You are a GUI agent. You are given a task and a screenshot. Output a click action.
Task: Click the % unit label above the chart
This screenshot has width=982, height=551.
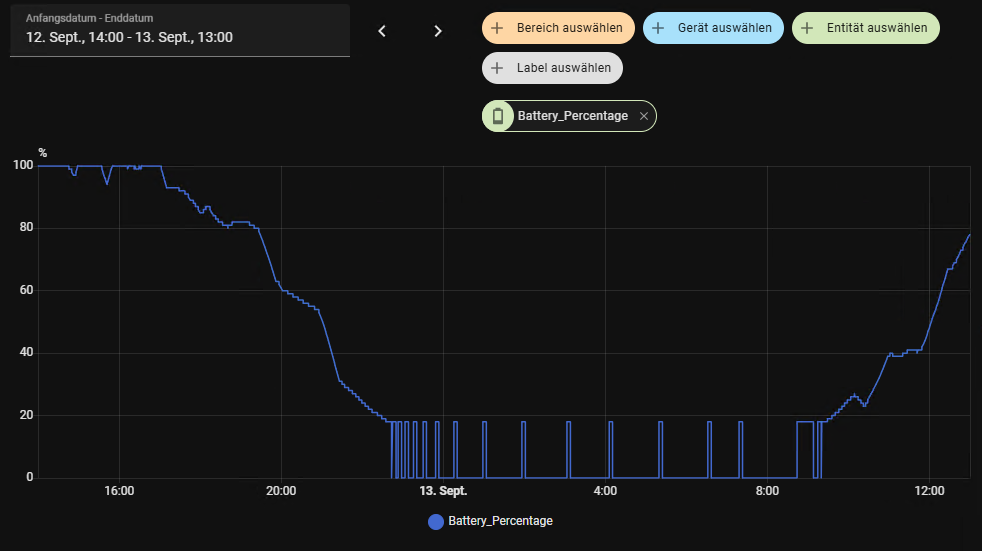point(43,153)
